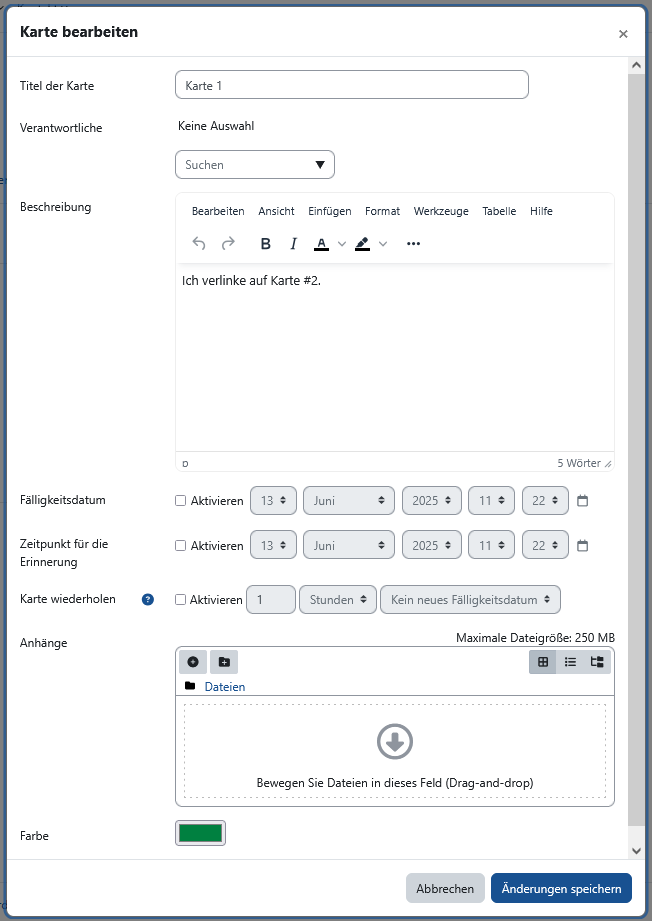Viewport: 652px width, 921px height.
Task: Undo the last edit in description editor
Action: [199, 243]
